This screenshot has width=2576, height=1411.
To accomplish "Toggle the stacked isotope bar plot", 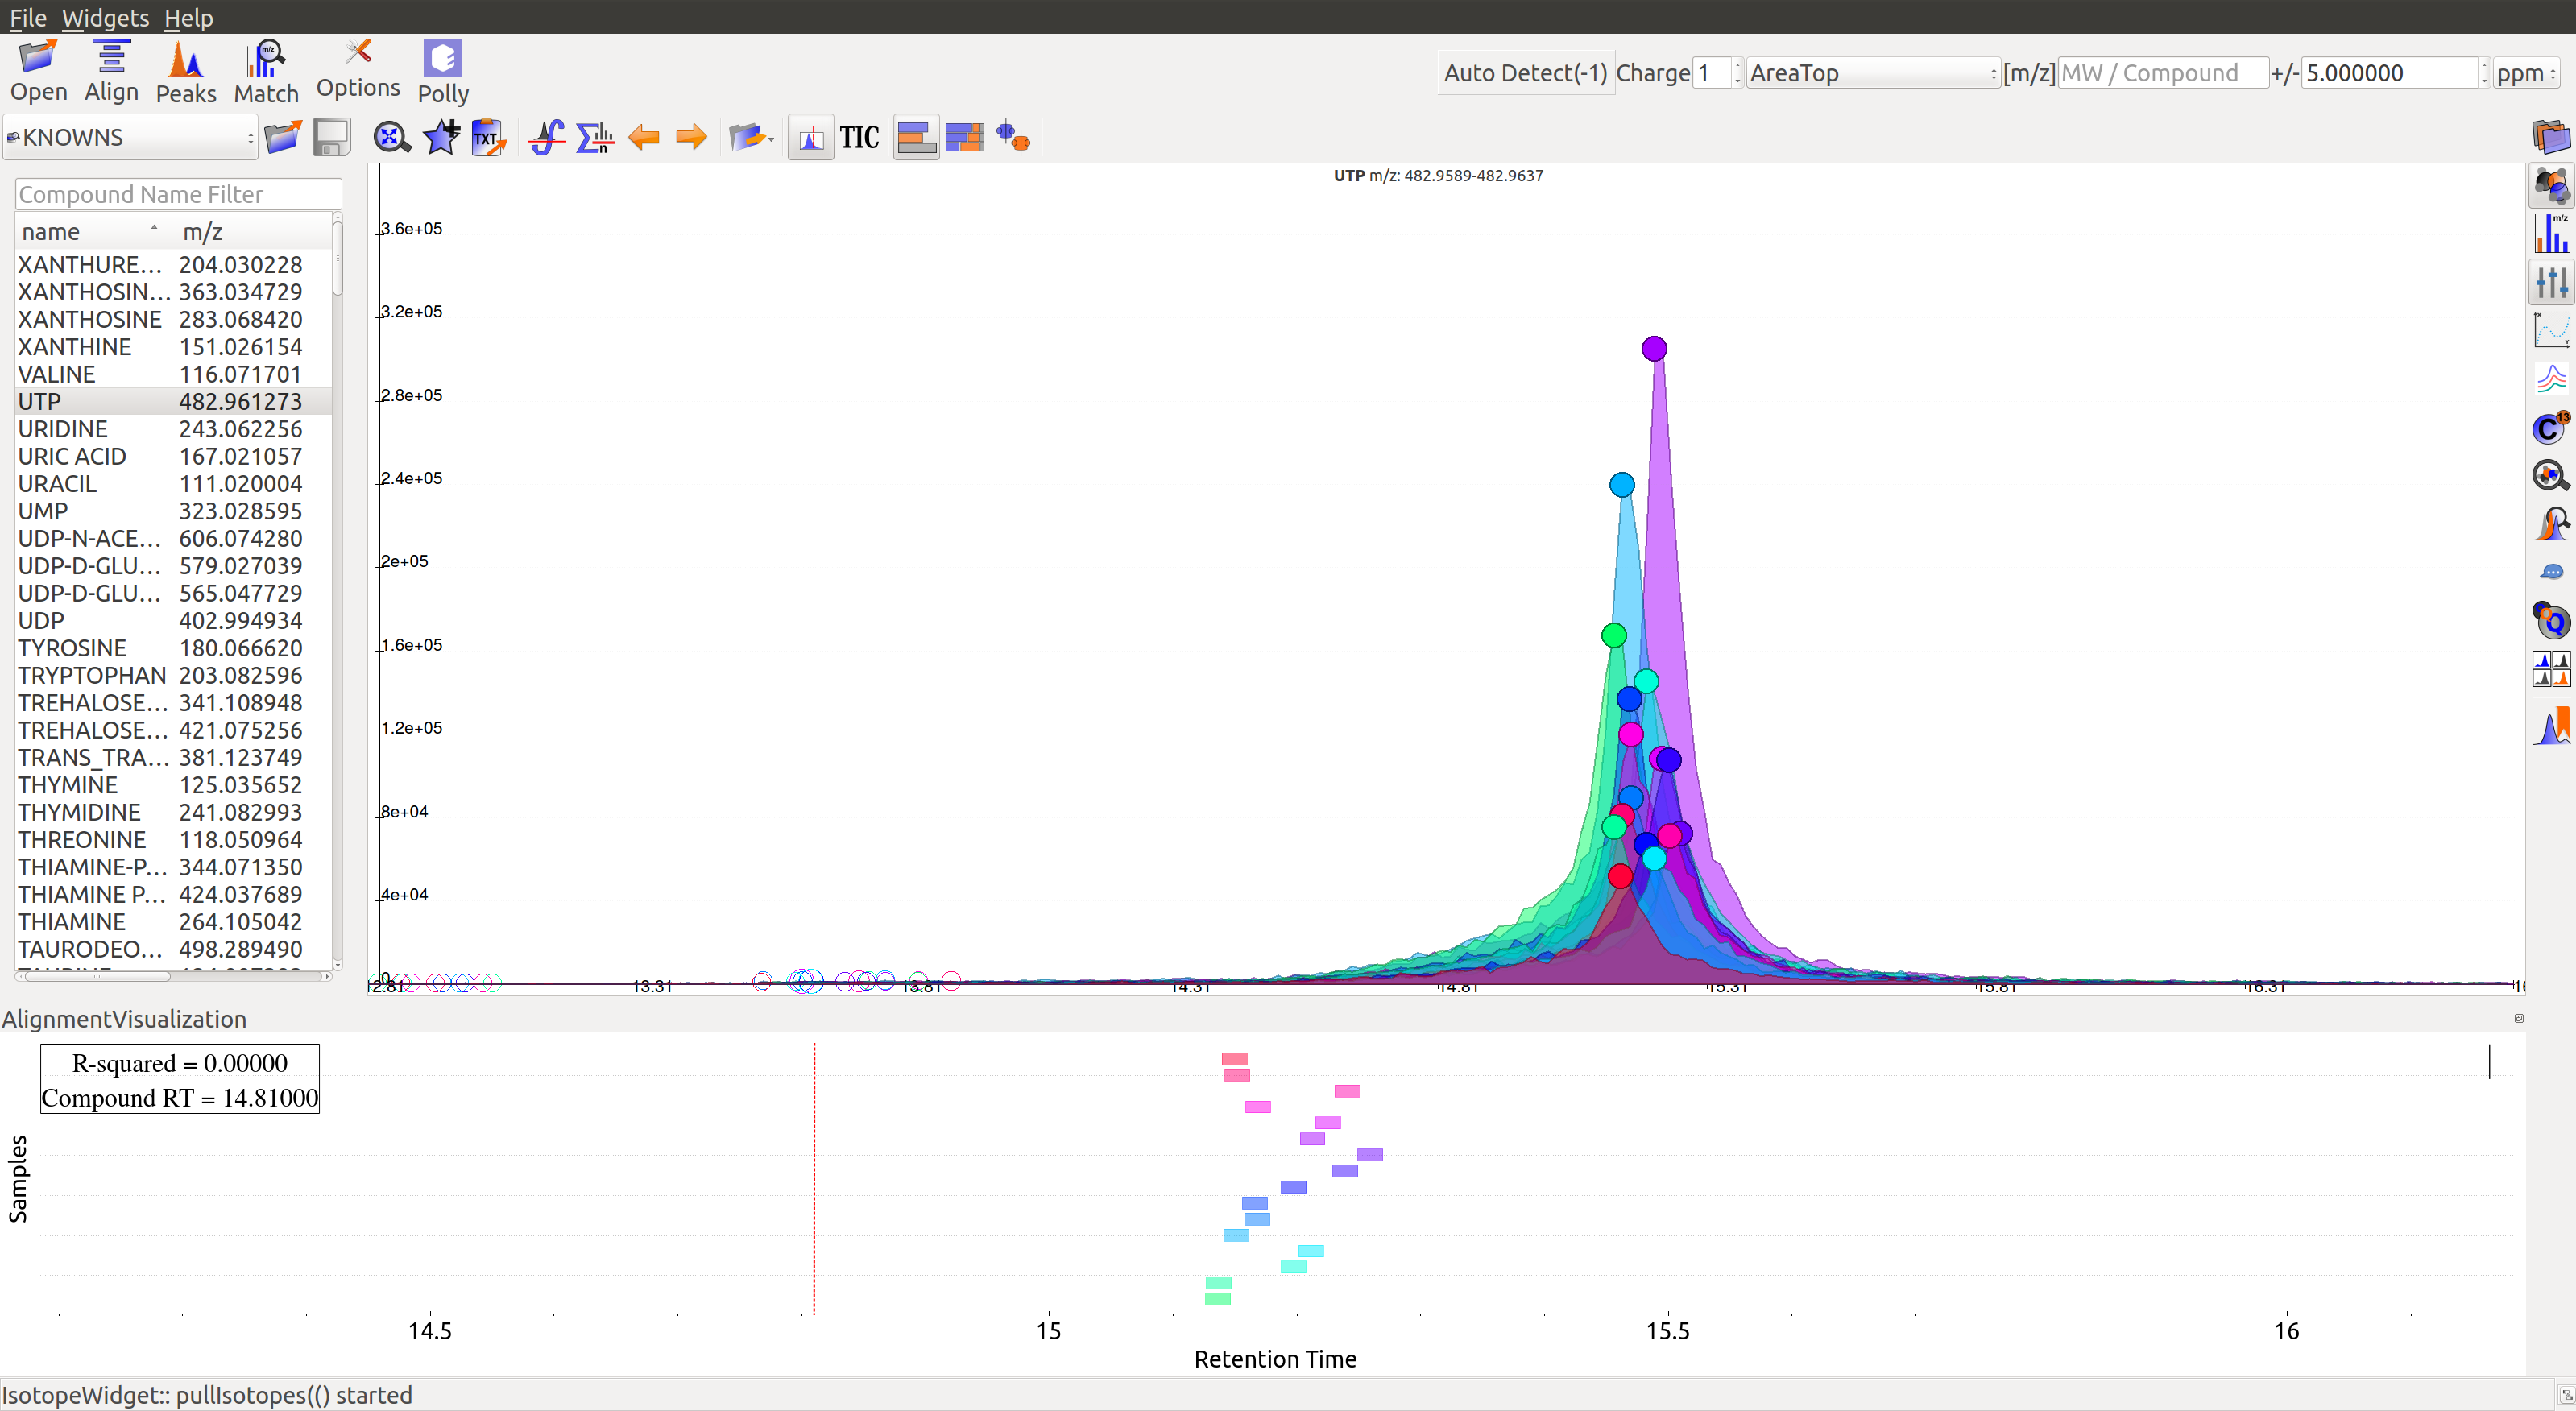I will coord(964,137).
